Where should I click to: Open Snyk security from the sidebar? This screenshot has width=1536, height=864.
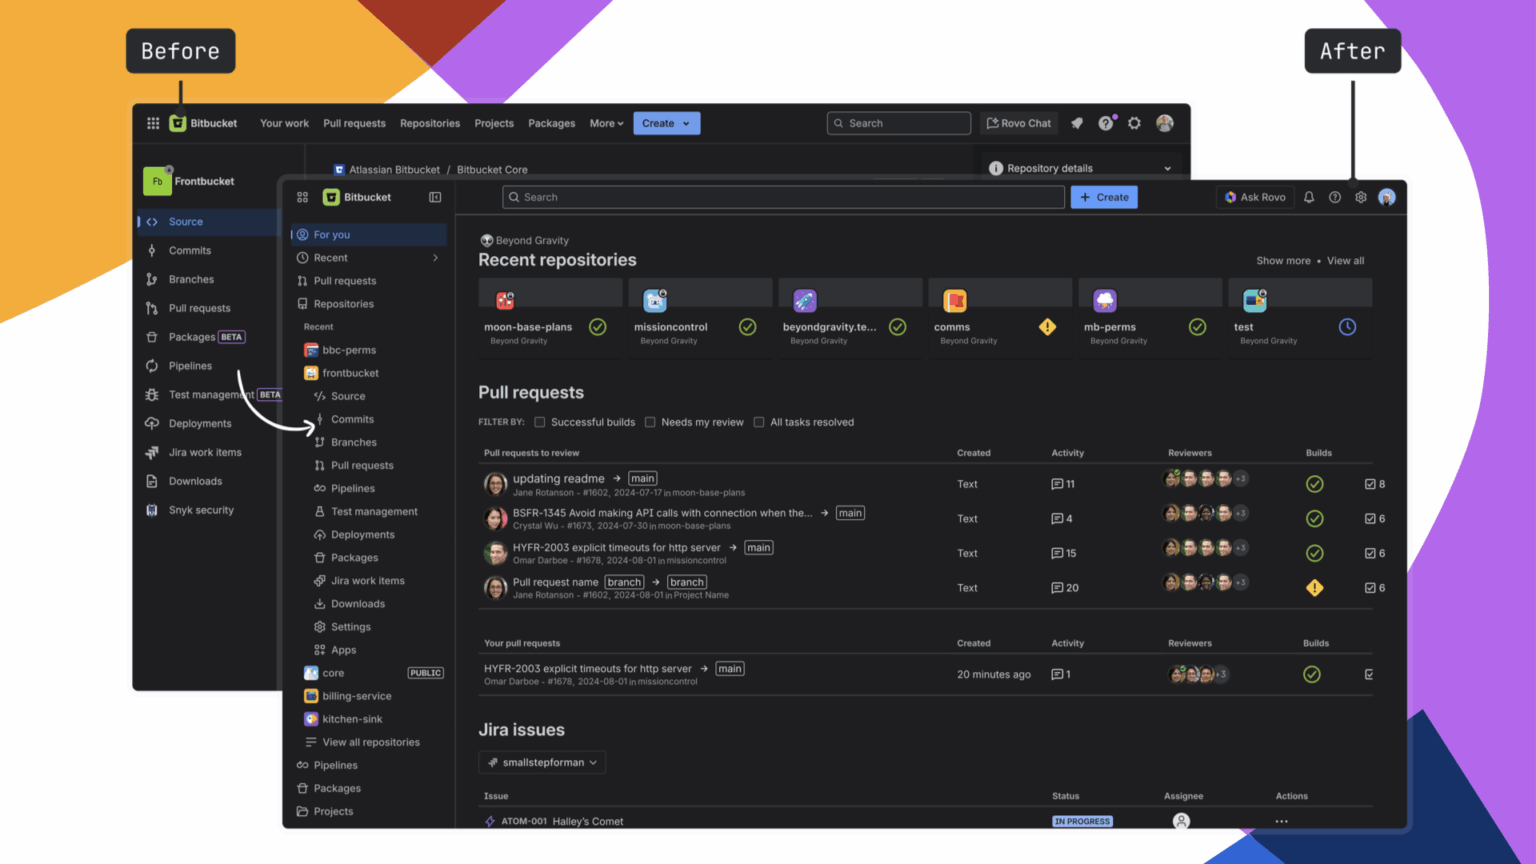200,510
